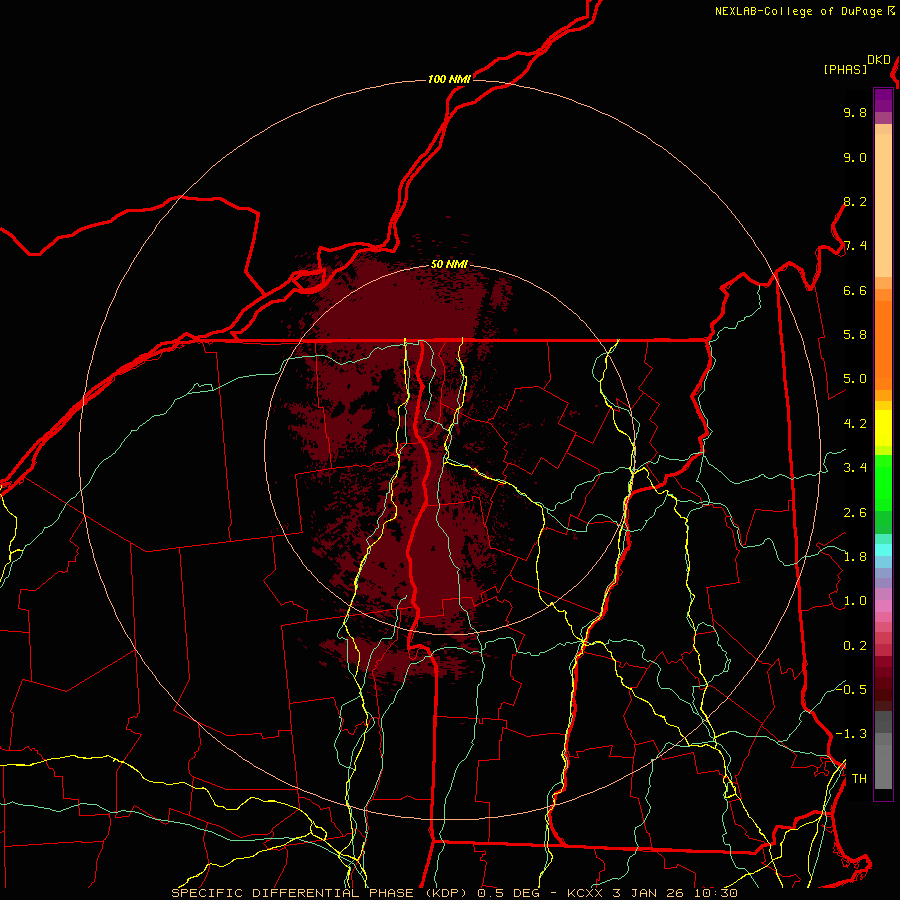Select the 5.8 scale value
The height and width of the screenshot is (900, 900).
855,335
